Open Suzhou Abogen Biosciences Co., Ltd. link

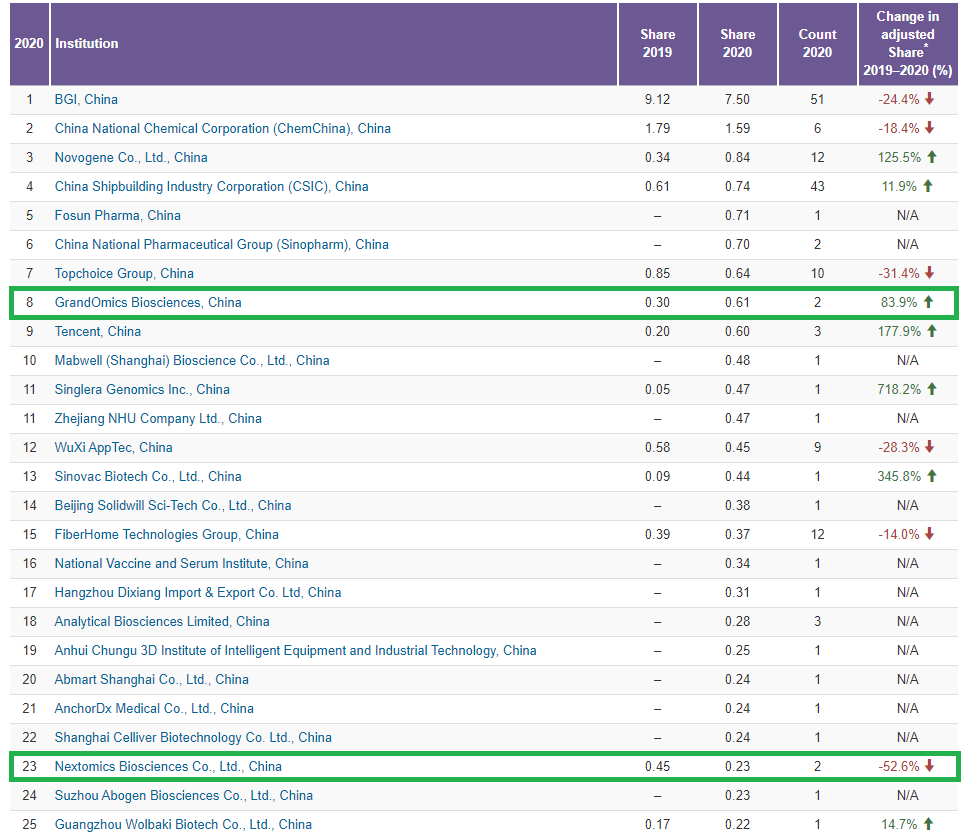pyautogui.click(x=184, y=794)
